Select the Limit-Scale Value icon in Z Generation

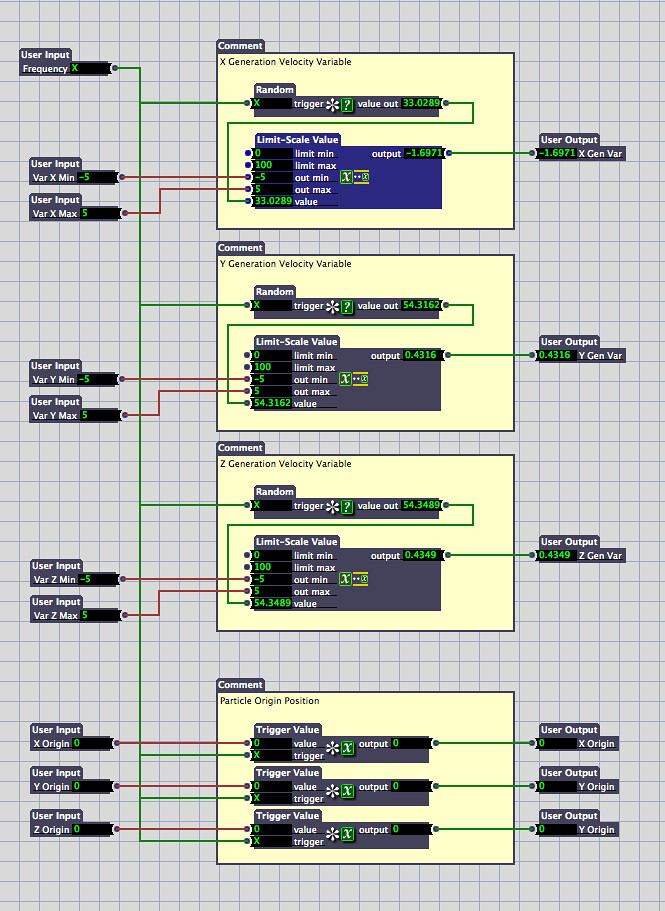click(355, 579)
